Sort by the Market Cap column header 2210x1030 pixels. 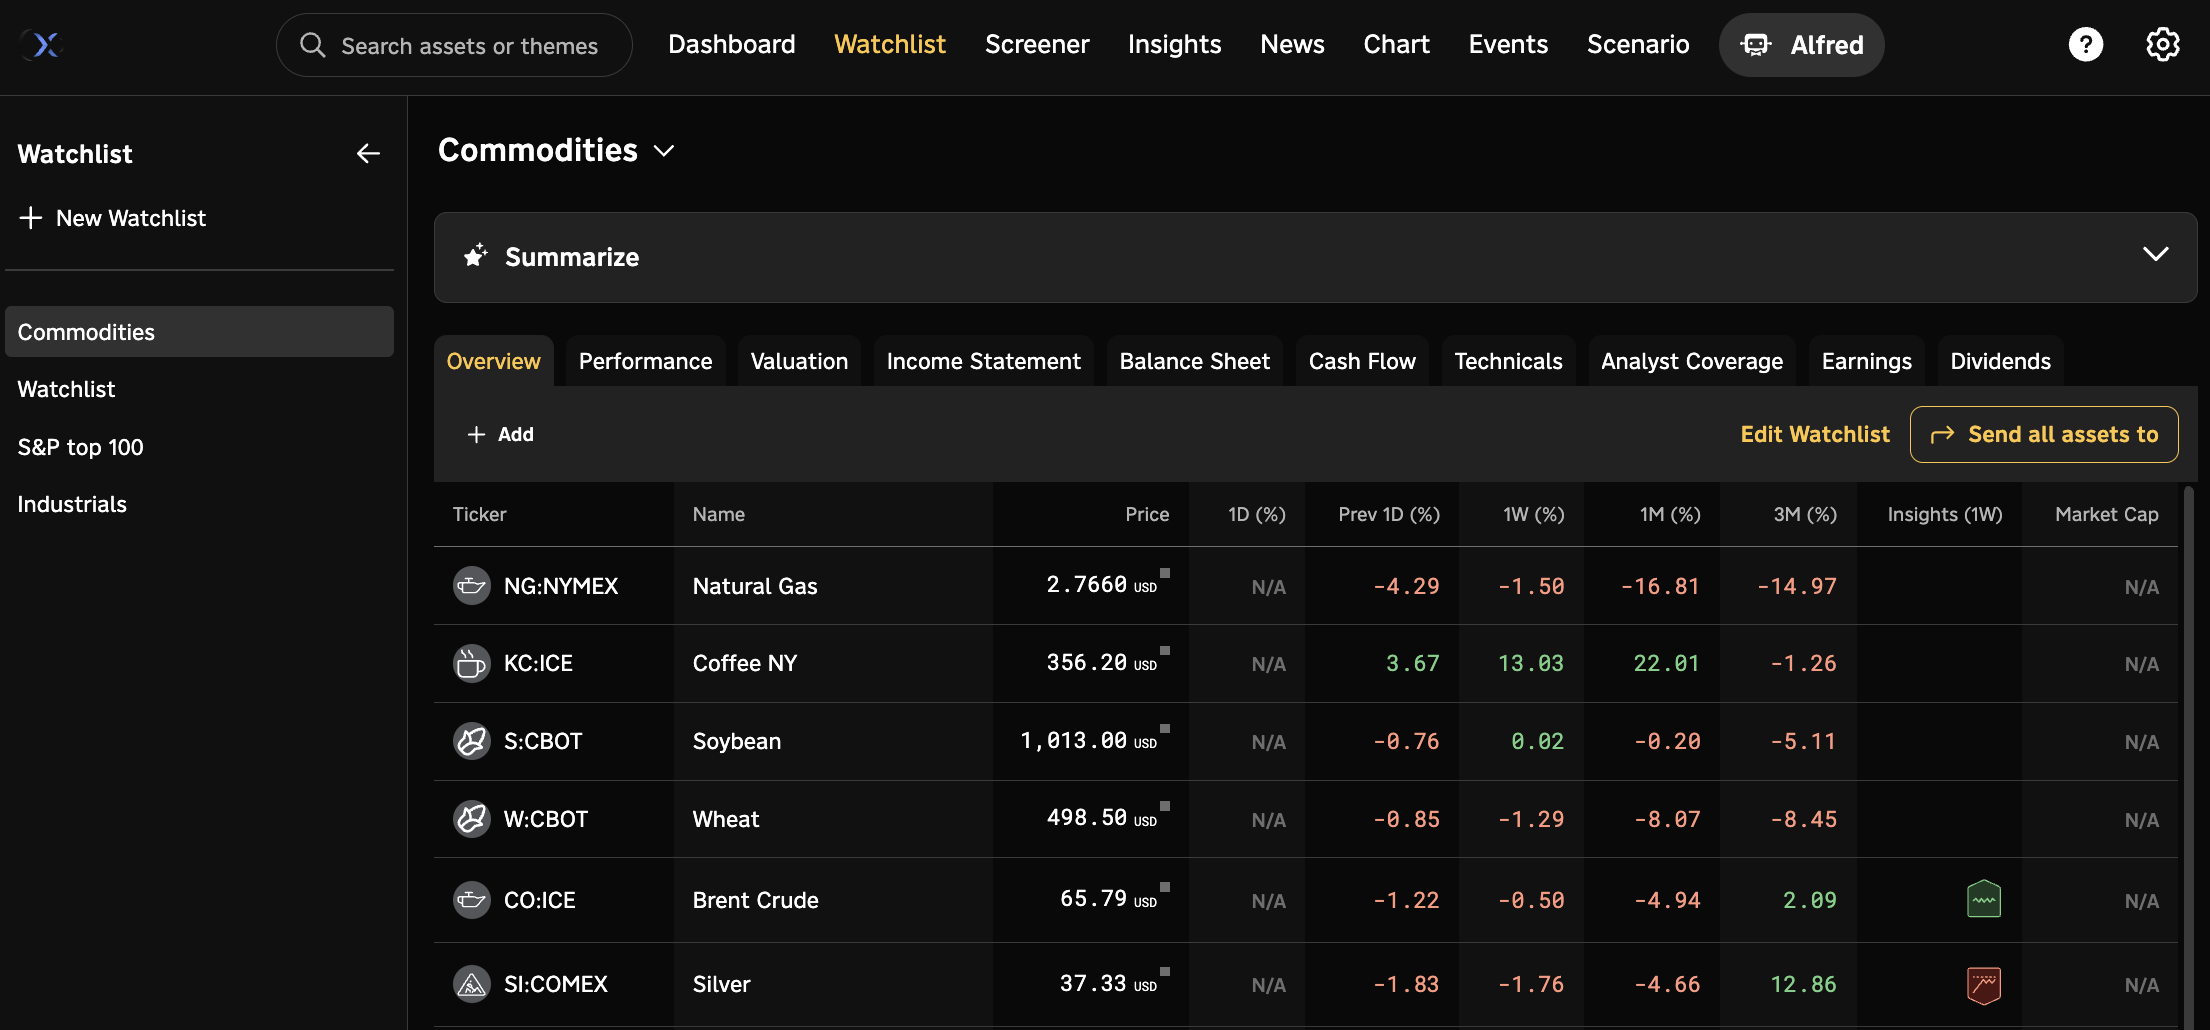point(2106,514)
